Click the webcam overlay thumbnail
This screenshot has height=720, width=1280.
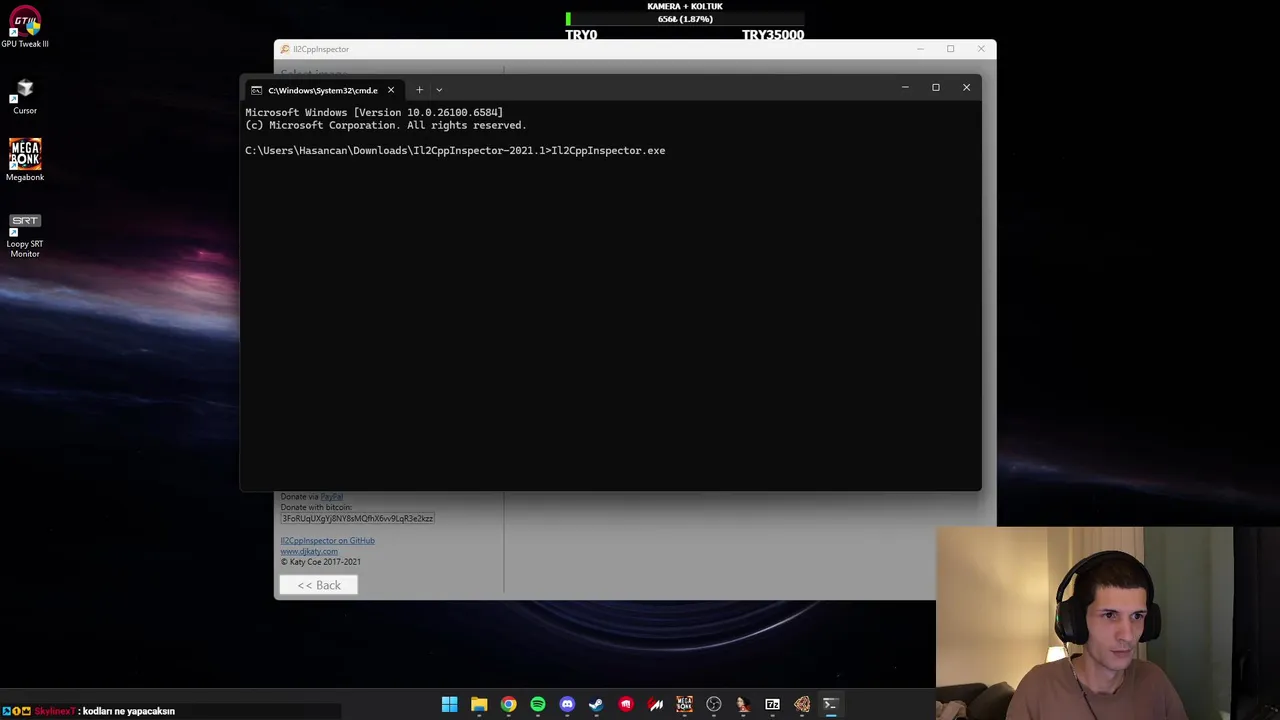pos(1108,623)
